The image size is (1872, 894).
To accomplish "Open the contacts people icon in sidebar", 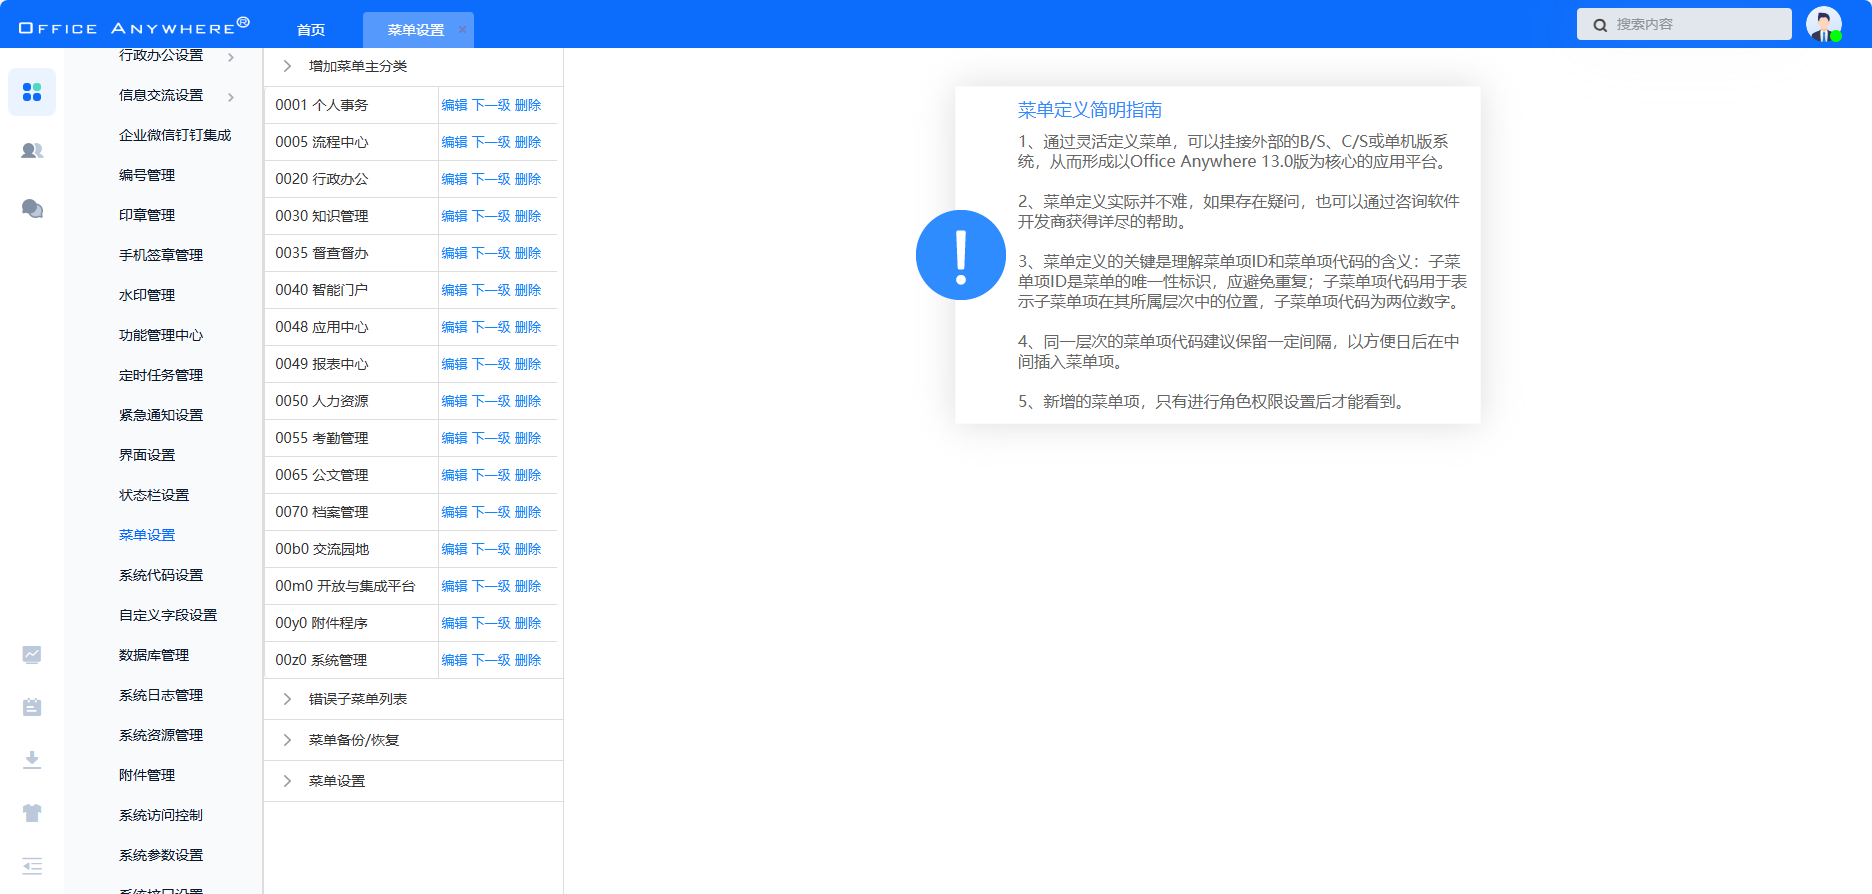I will coord(32,150).
